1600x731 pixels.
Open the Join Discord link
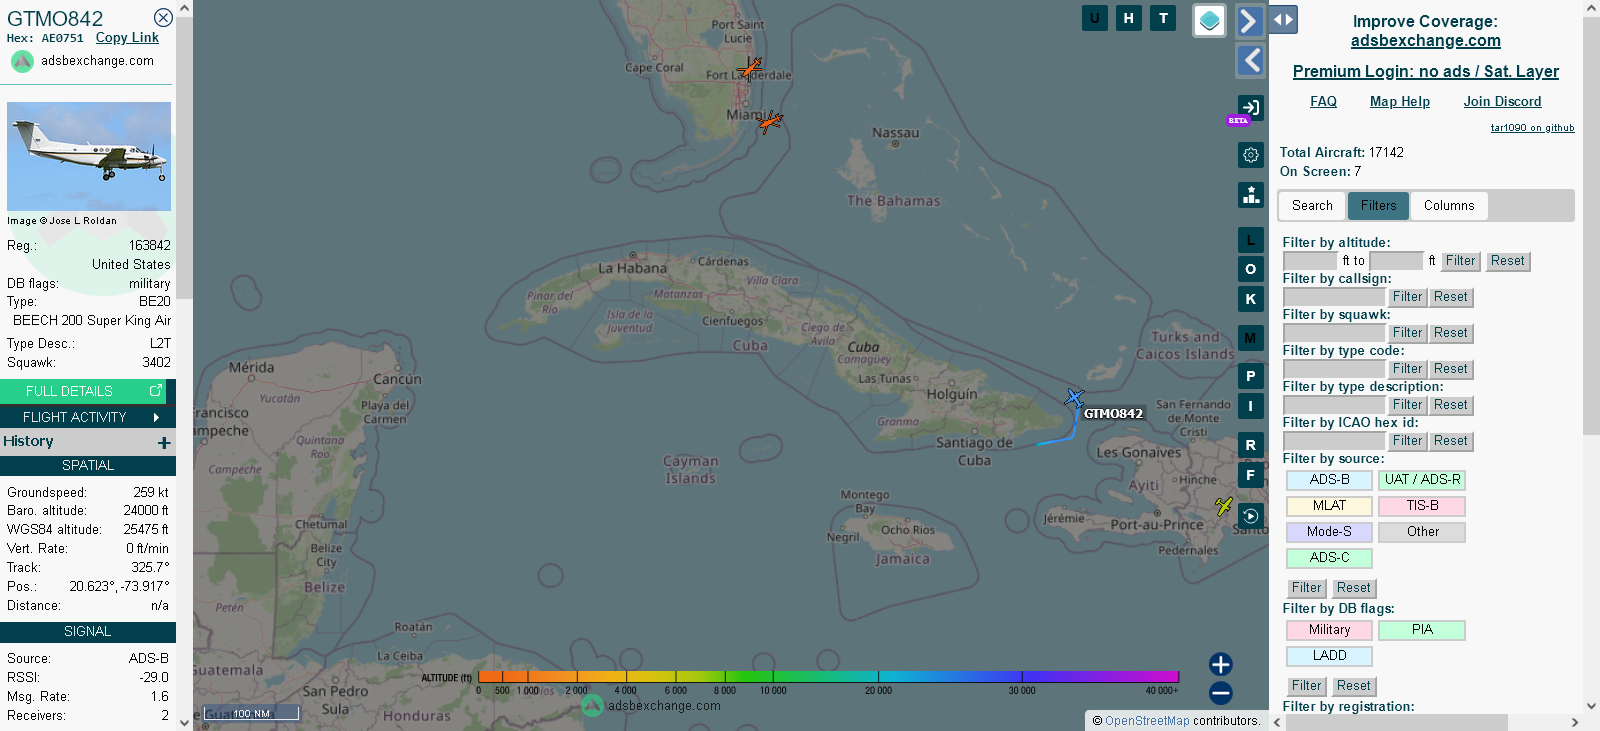1502,102
